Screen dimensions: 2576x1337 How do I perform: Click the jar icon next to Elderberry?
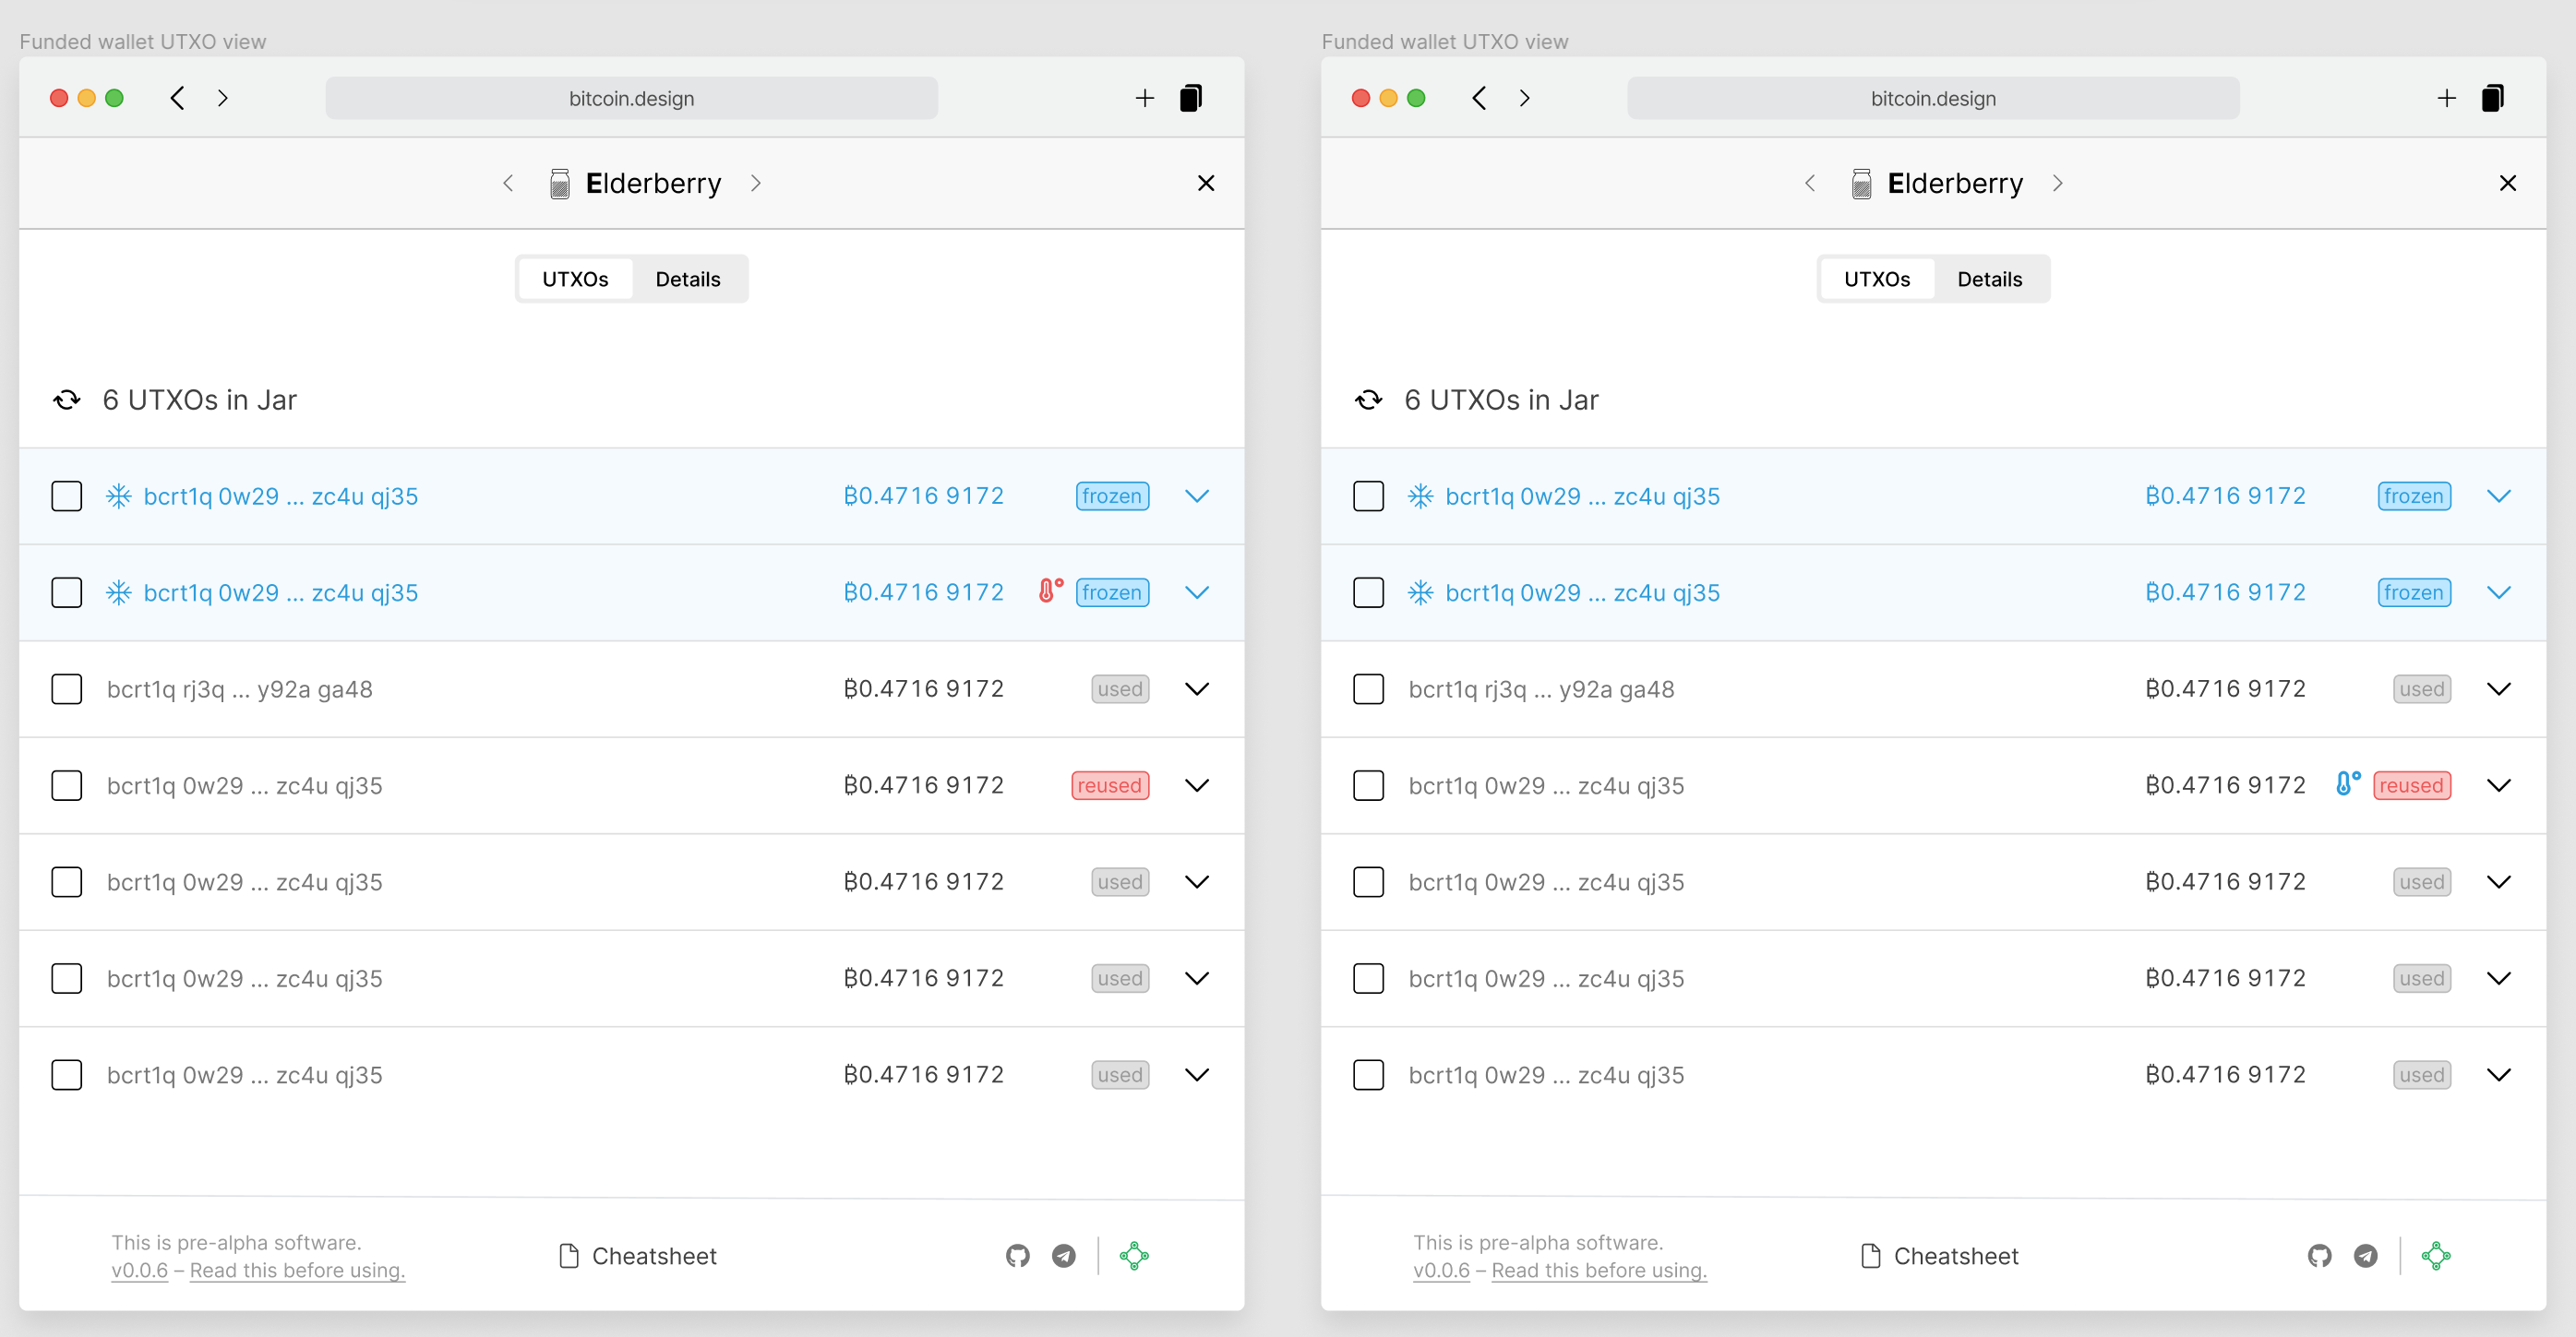tap(561, 183)
